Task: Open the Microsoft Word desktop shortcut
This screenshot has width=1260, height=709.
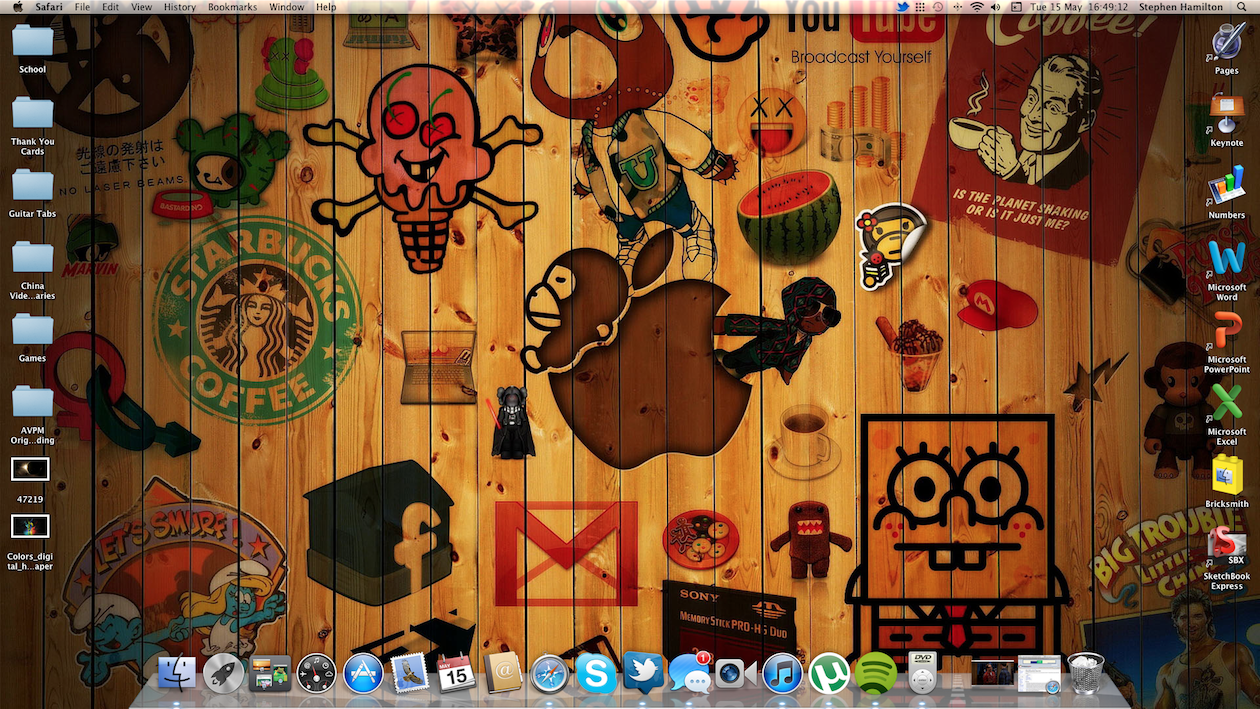Action: tap(1227, 270)
